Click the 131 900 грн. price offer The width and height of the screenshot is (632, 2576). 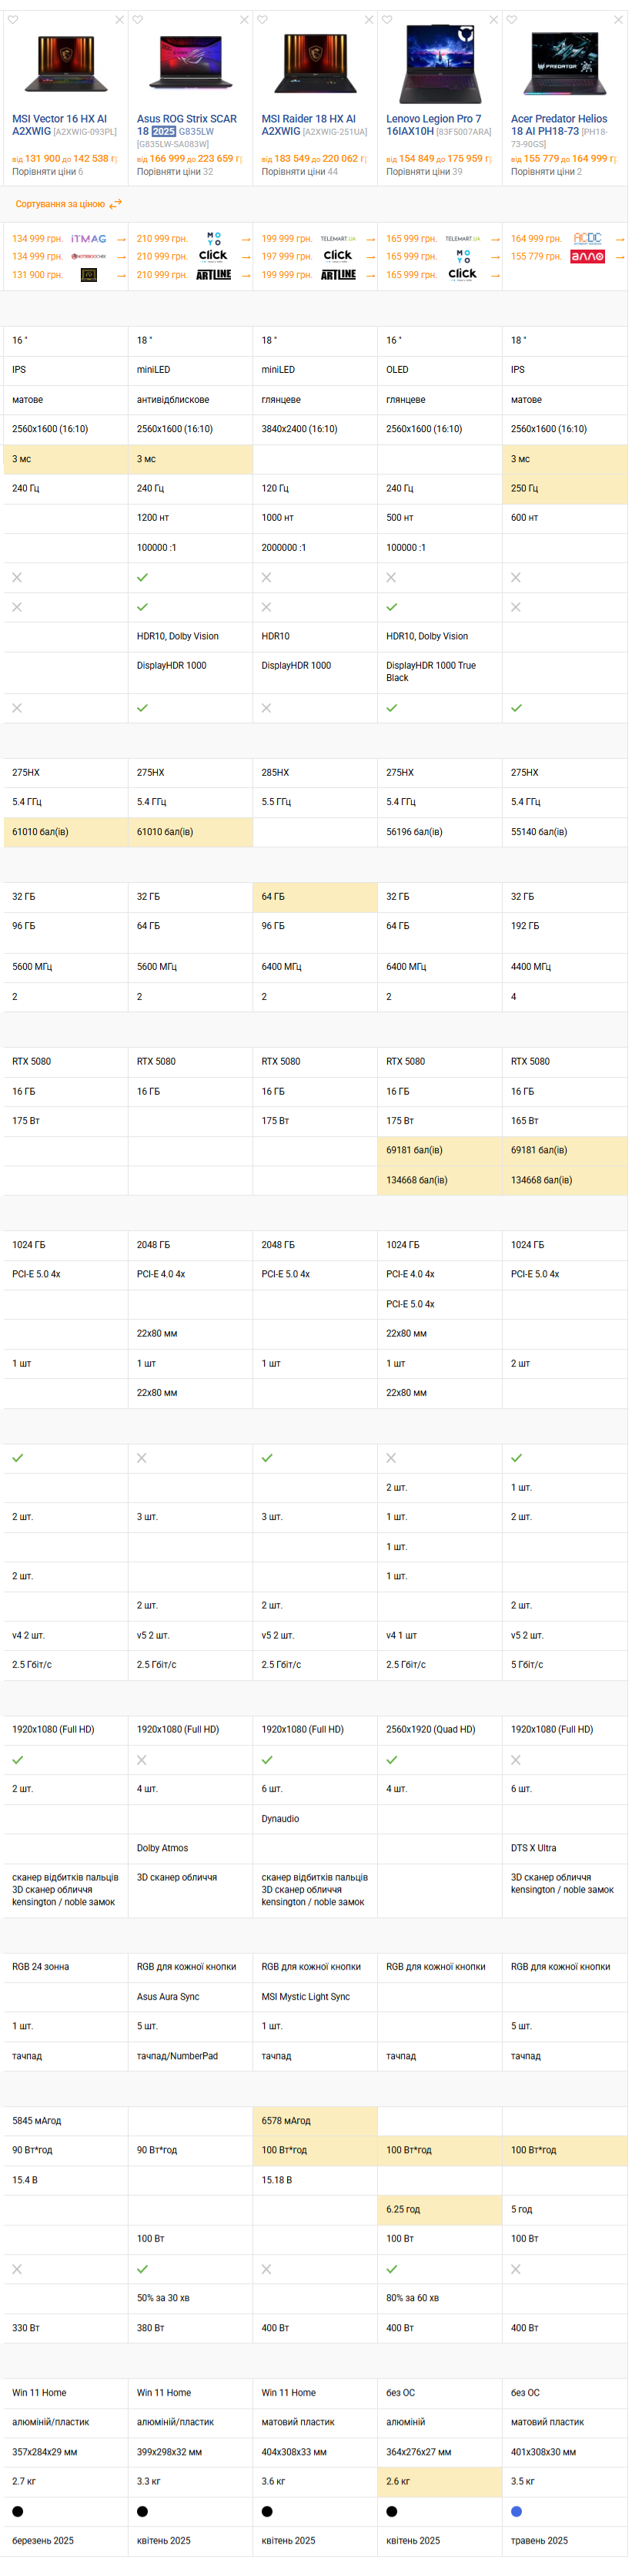[37, 275]
